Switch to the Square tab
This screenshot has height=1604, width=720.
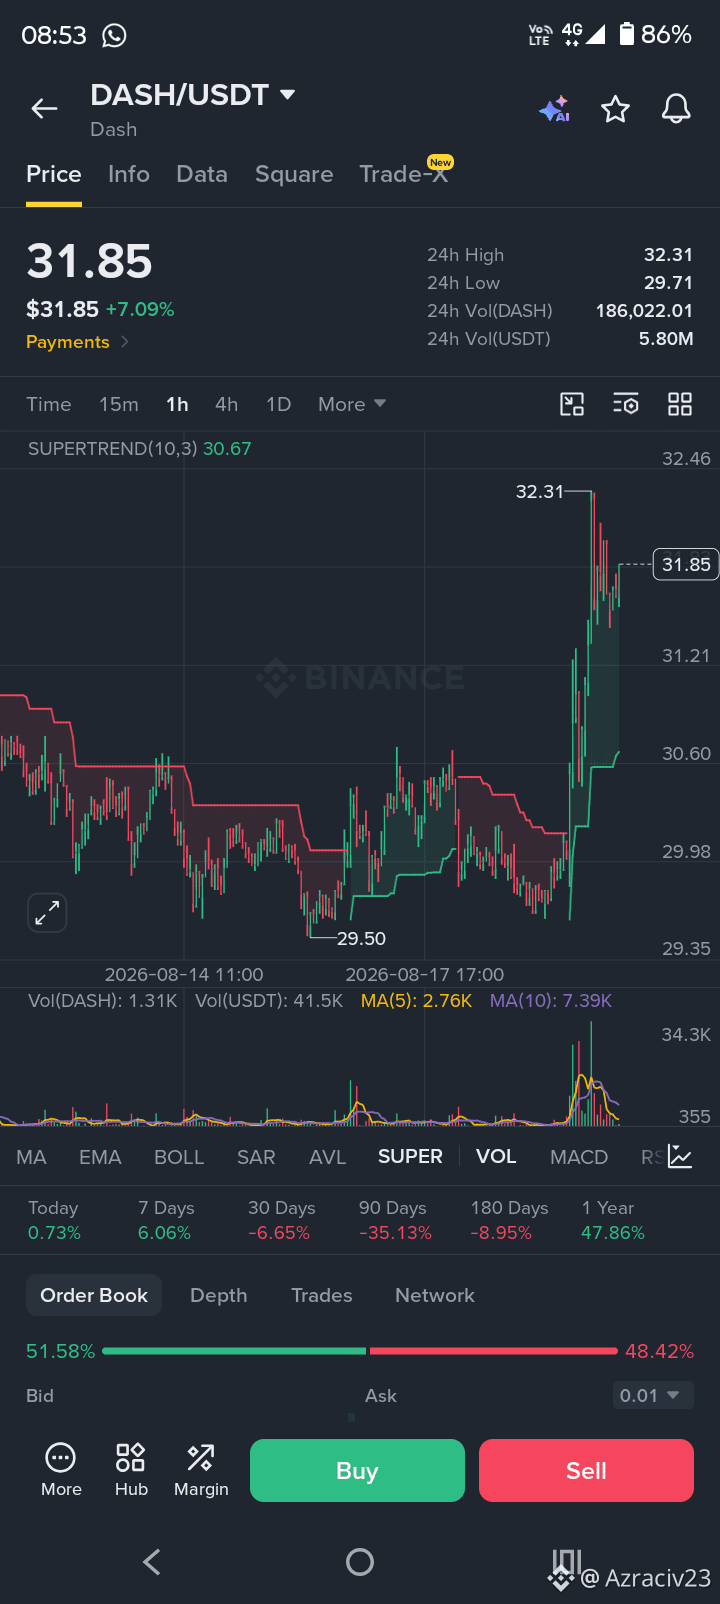(x=294, y=174)
